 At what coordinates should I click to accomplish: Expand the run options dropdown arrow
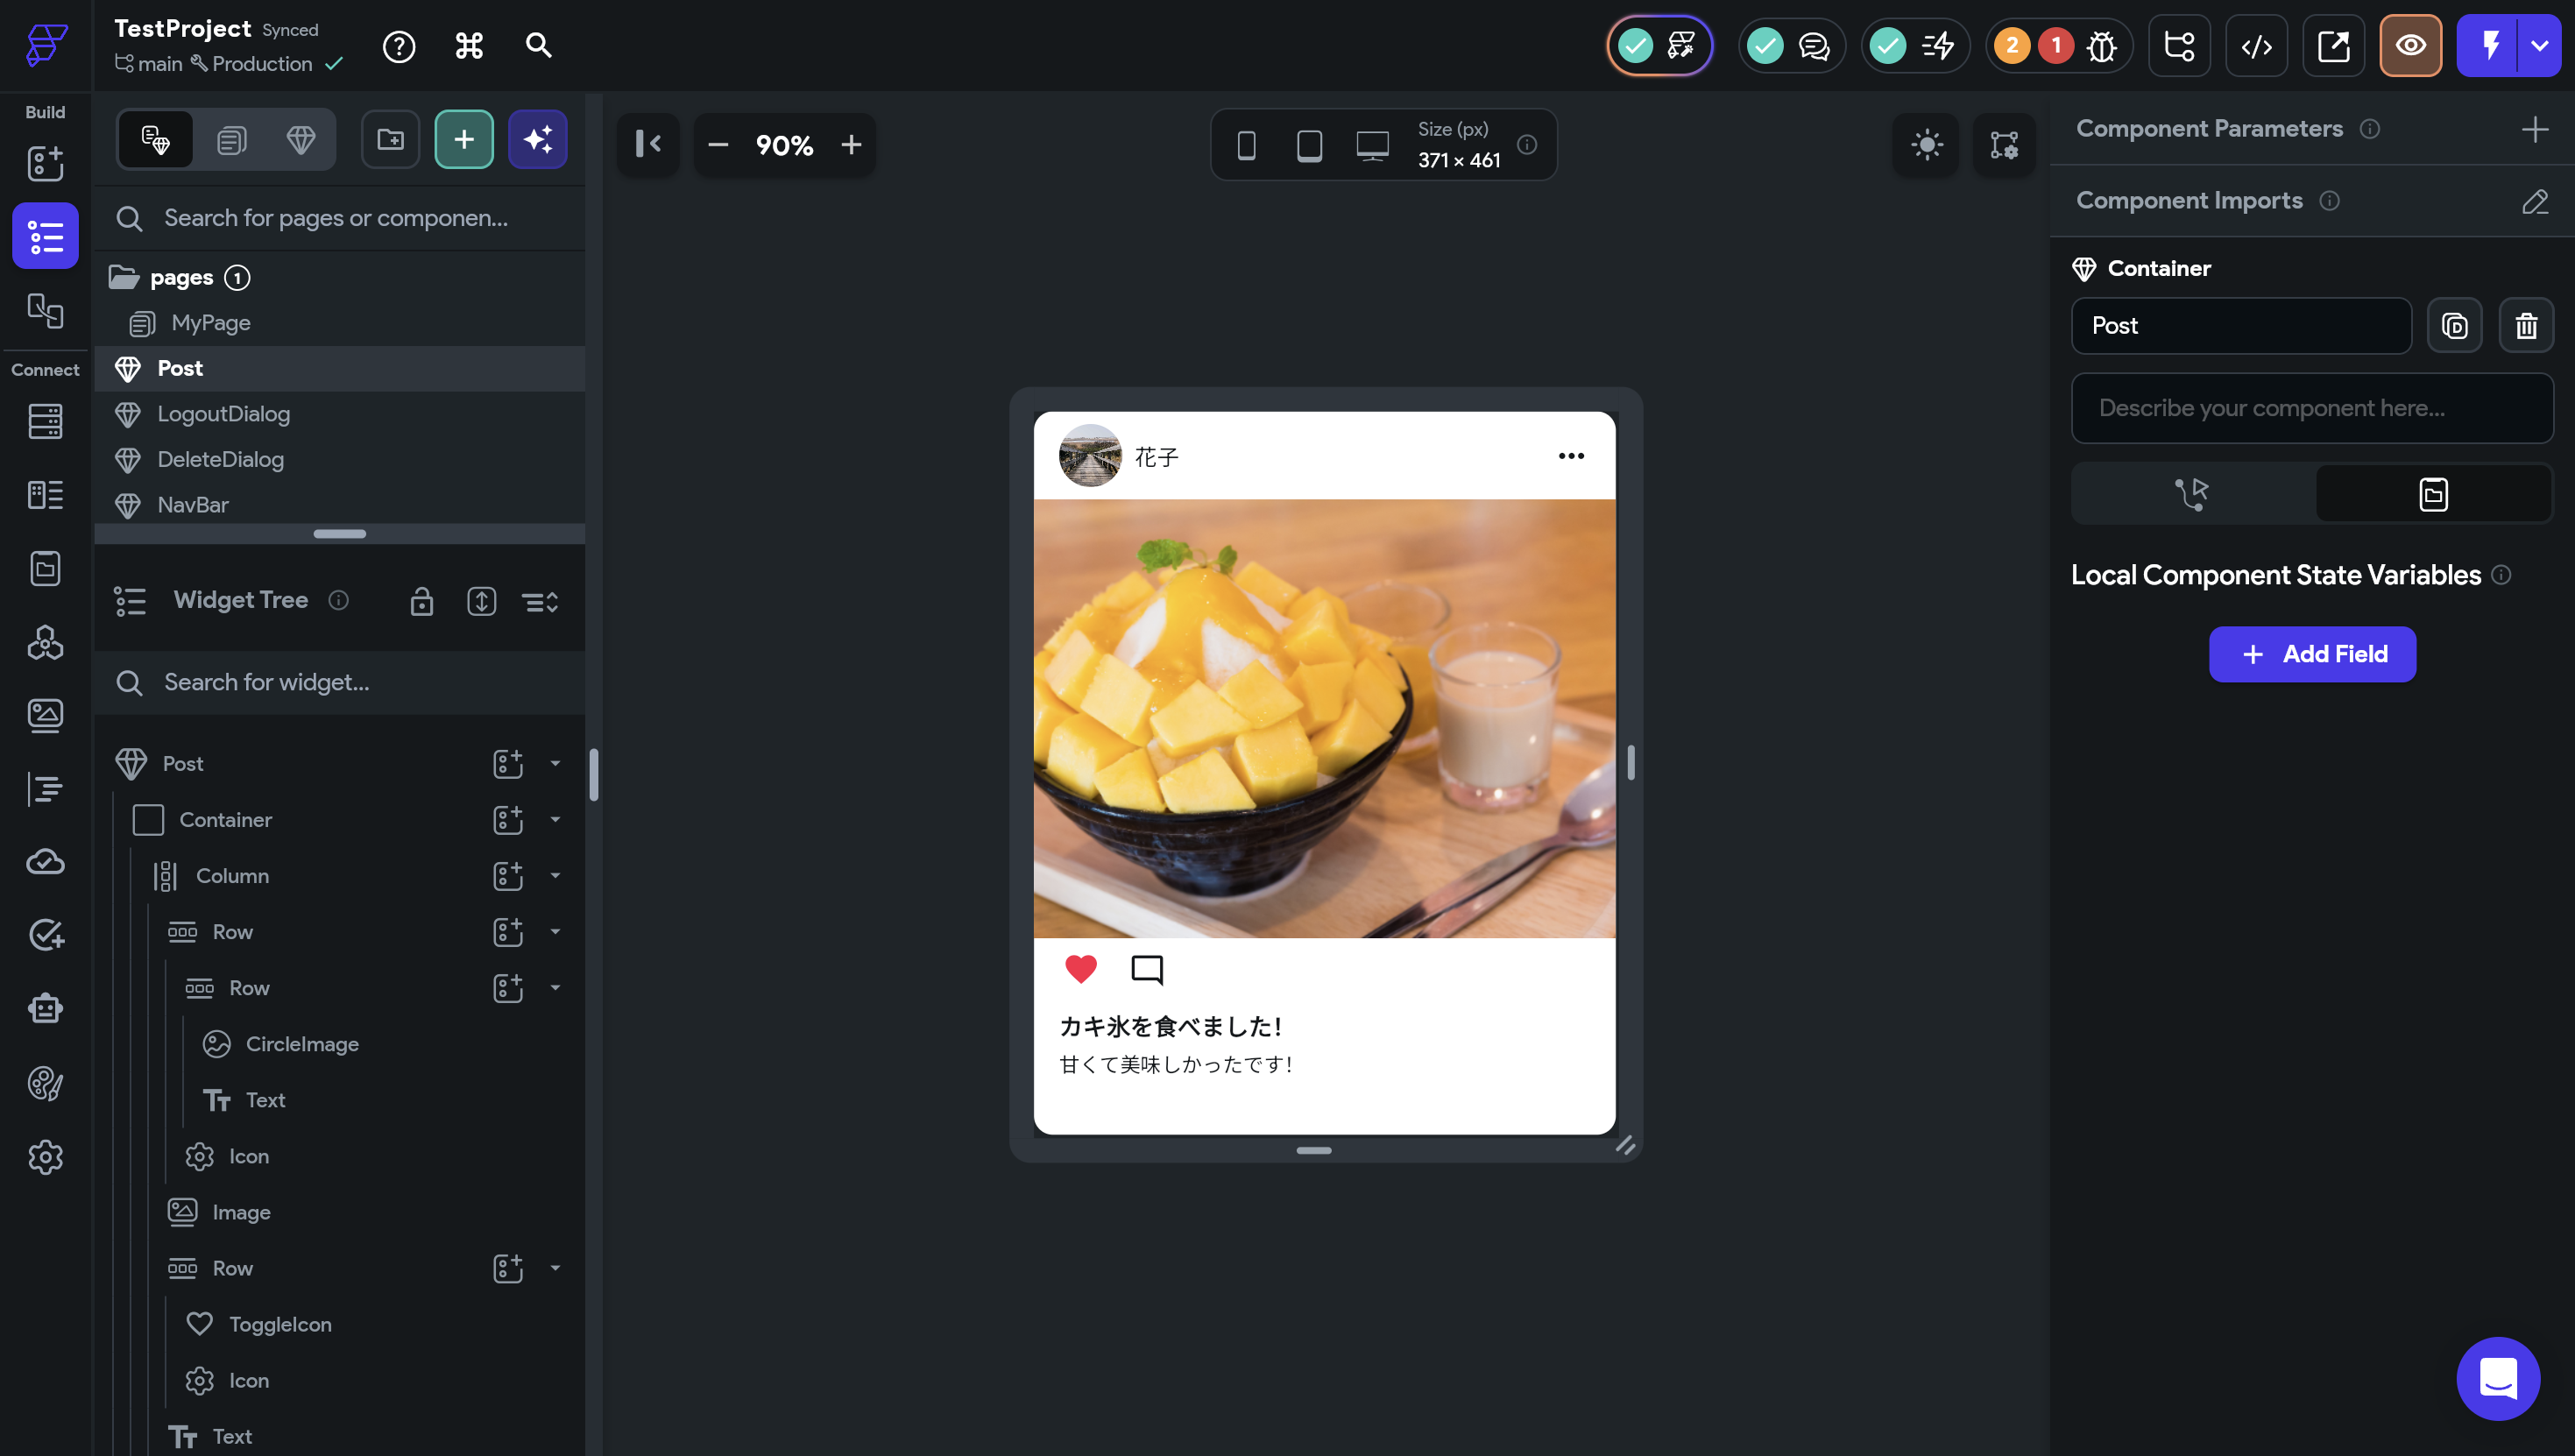pos(2539,46)
